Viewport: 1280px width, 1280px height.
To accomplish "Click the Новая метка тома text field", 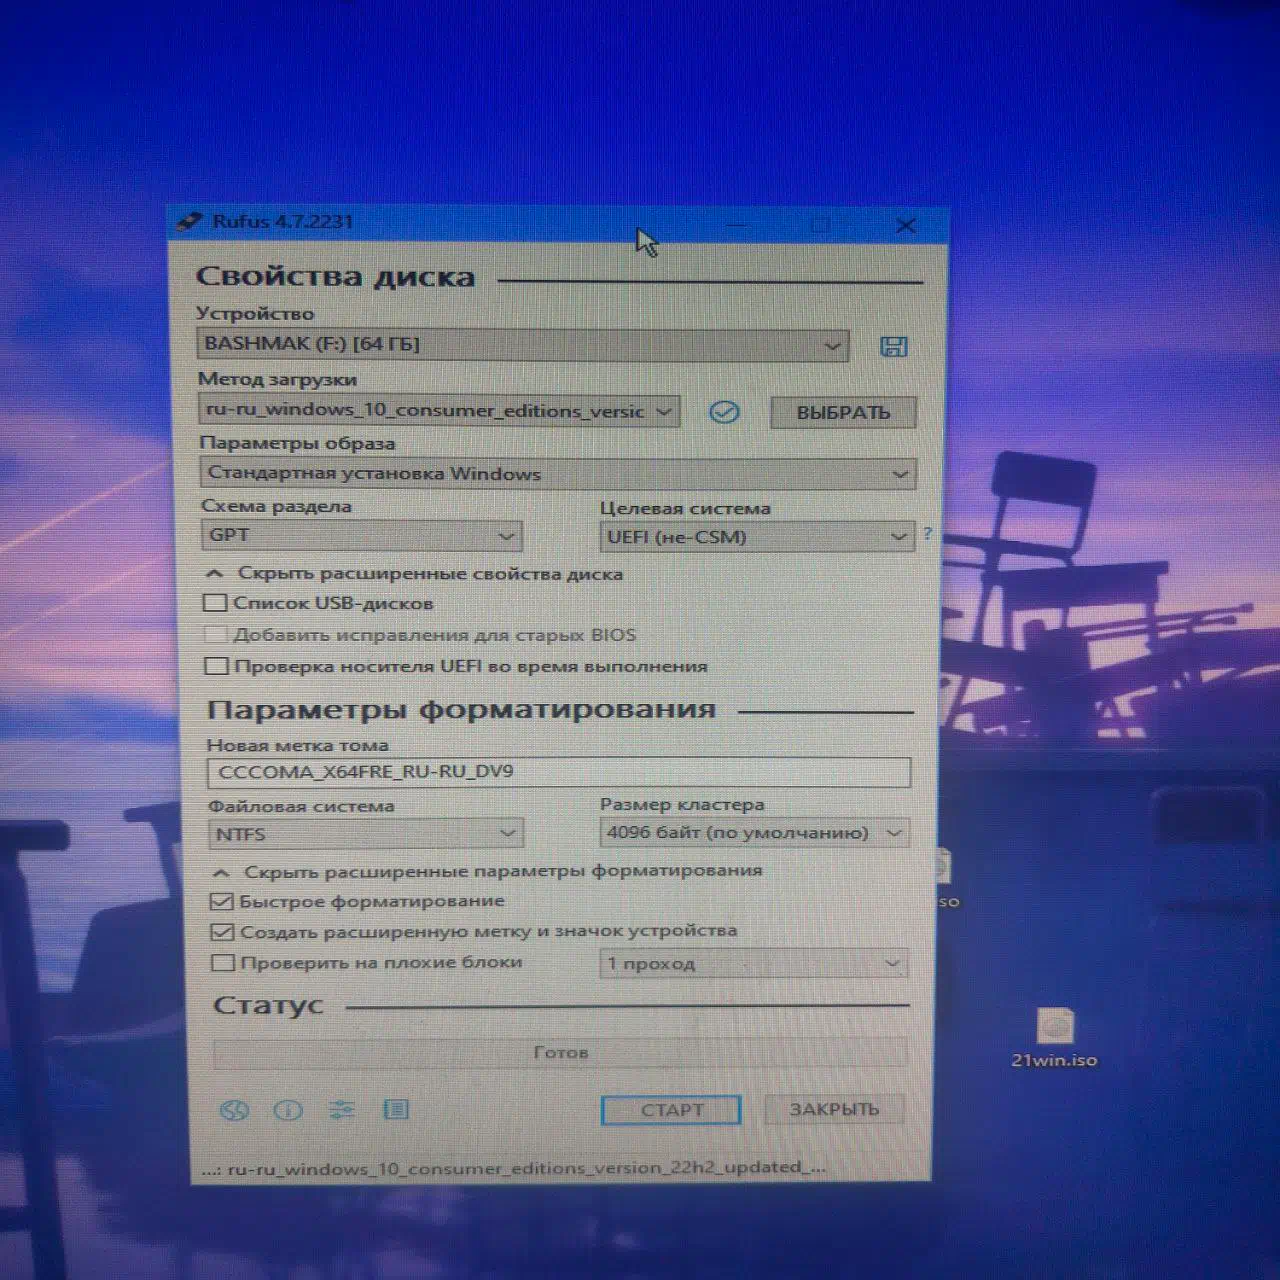I will coord(558,772).
